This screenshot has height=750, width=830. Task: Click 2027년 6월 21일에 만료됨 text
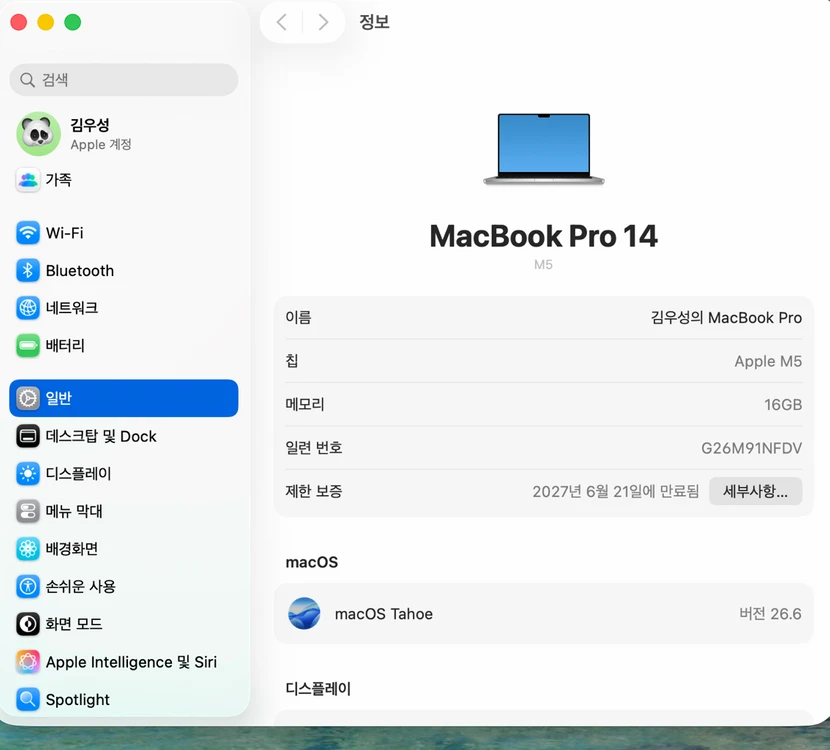click(616, 491)
